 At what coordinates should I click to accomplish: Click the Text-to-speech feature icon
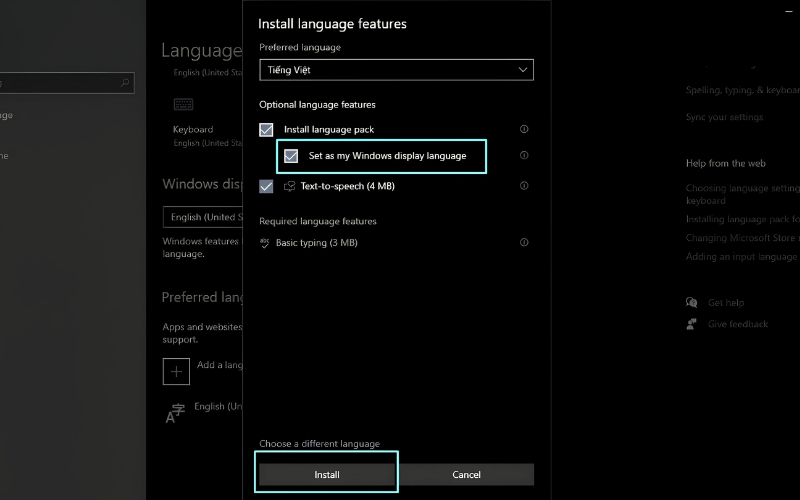point(289,186)
